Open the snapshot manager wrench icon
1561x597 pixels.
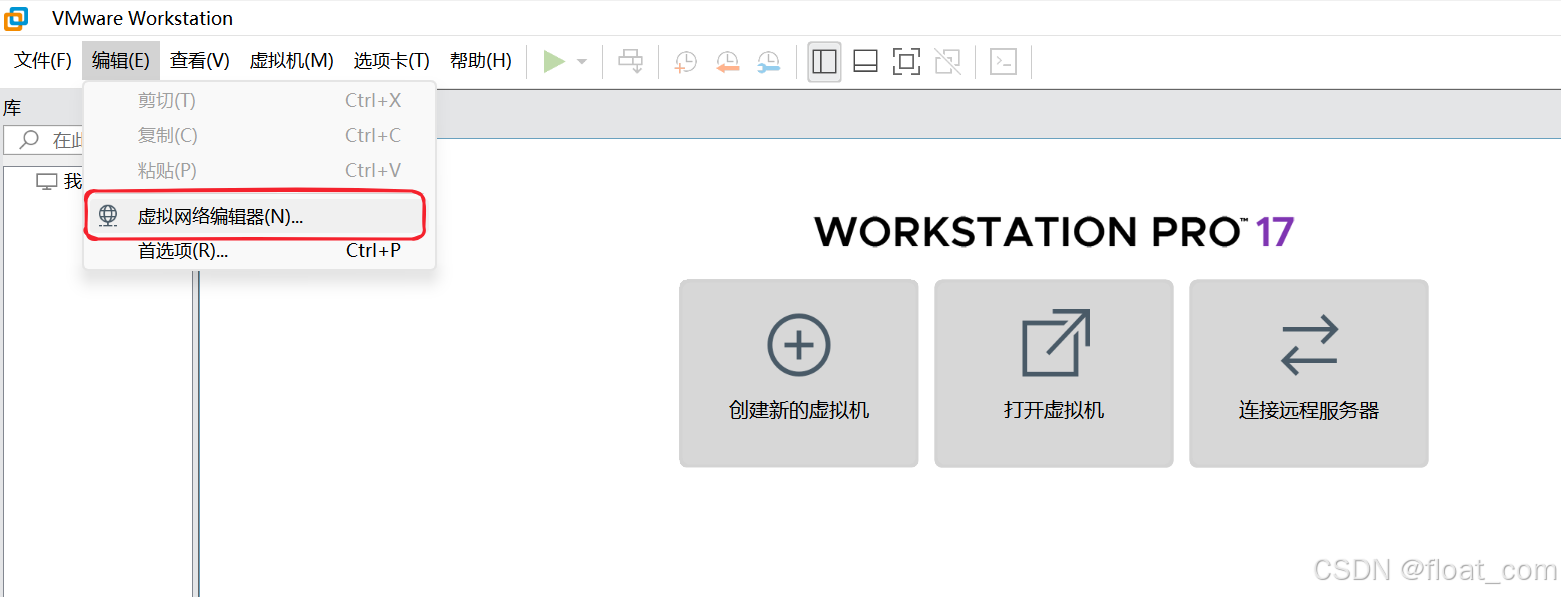coord(768,62)
